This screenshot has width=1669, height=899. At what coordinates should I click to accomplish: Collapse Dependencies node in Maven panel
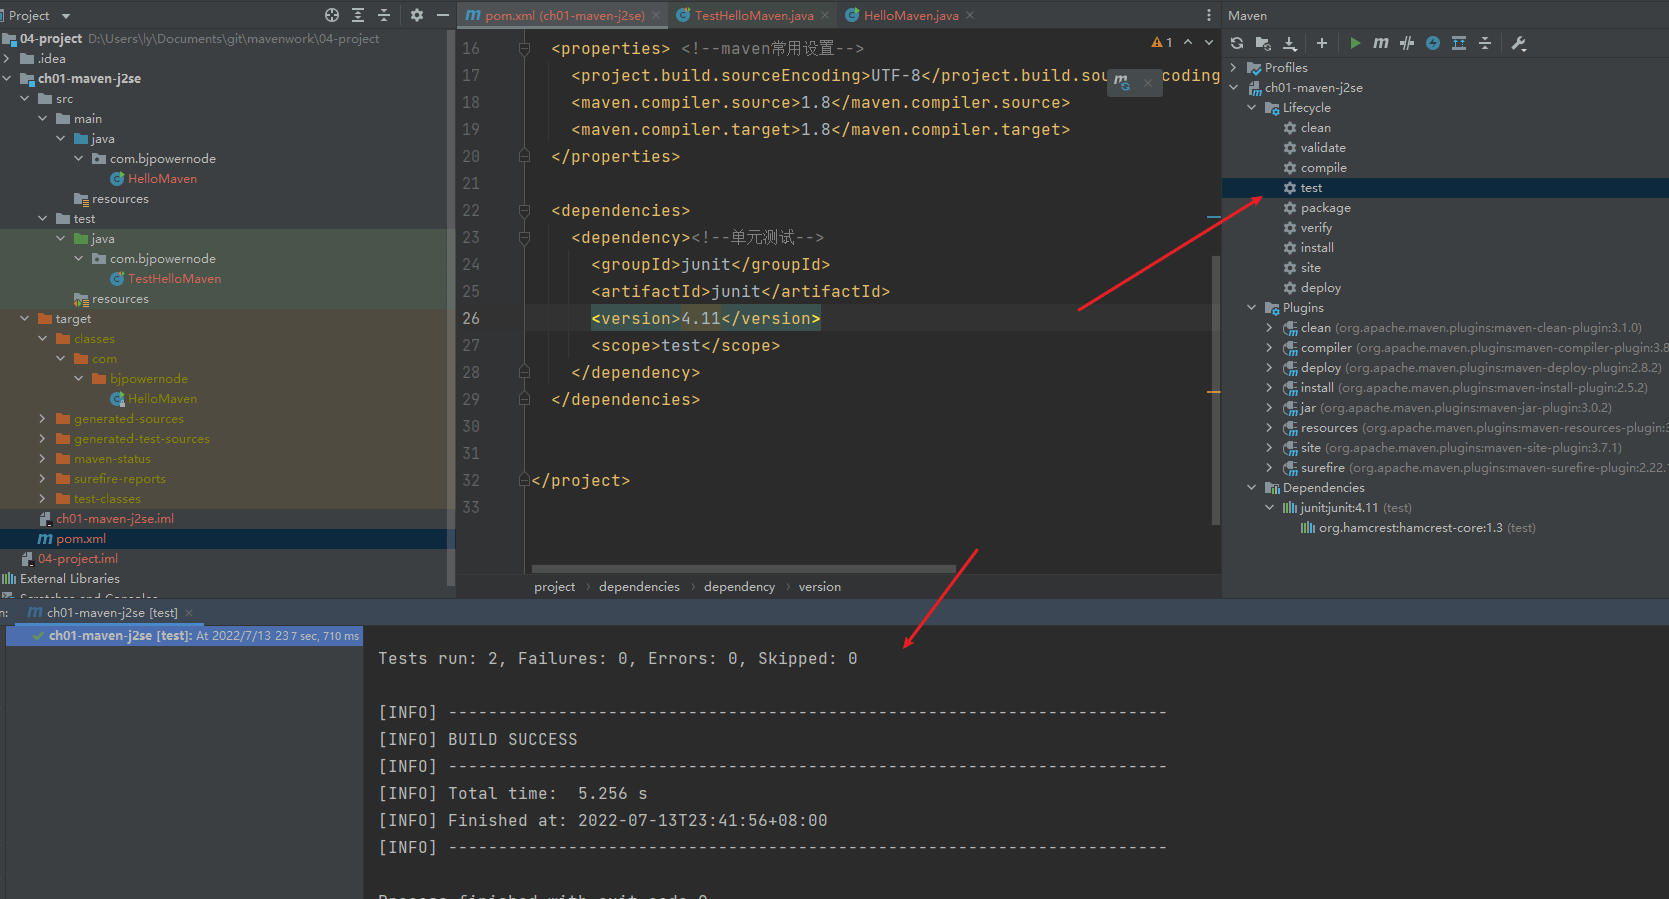coord(1252,488)
